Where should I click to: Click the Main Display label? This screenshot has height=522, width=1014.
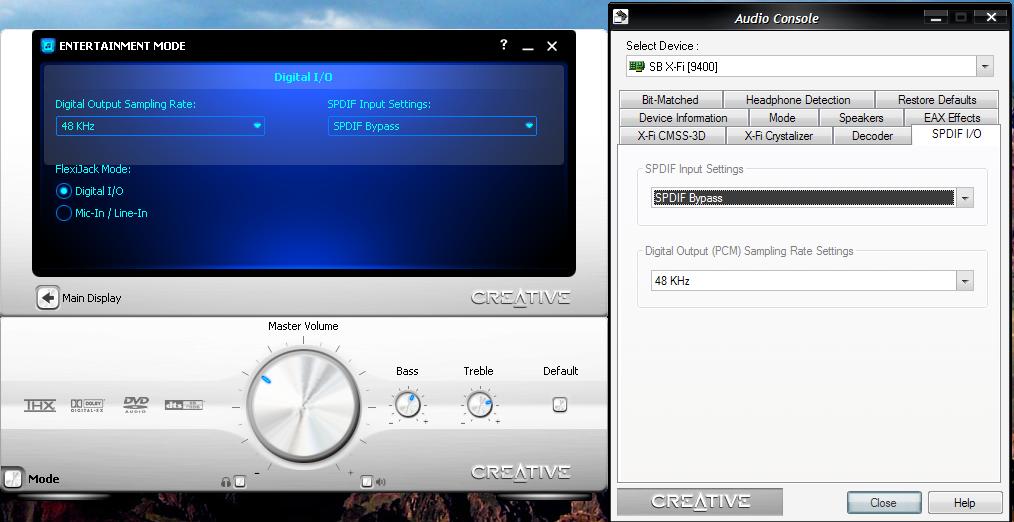(92, 298)
